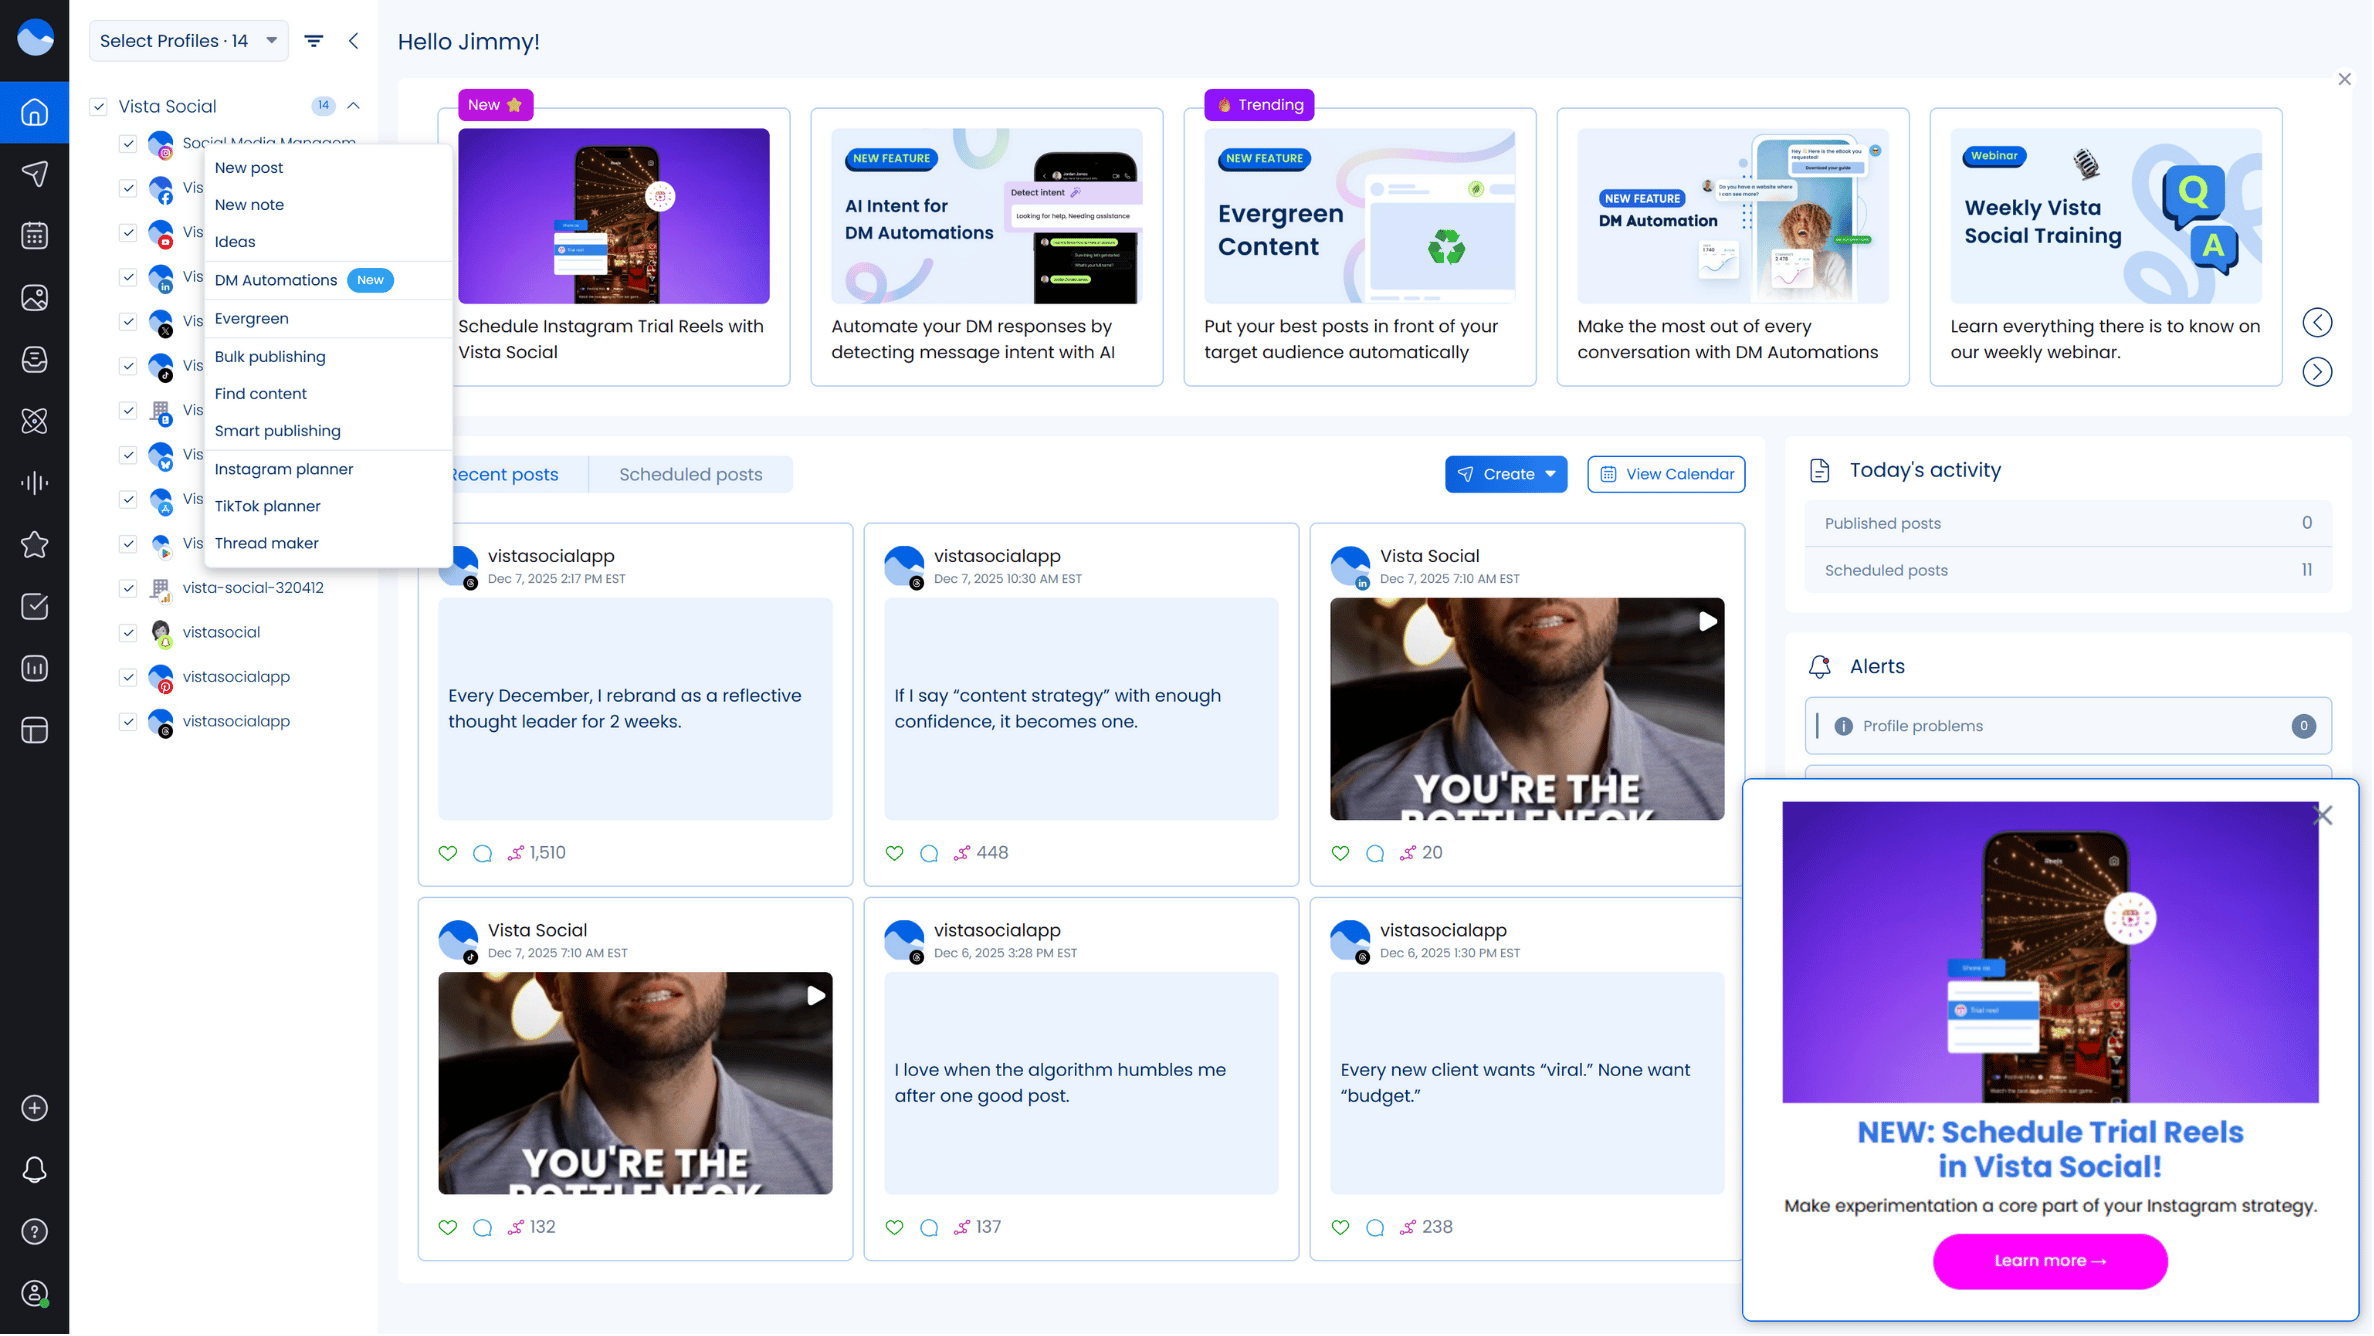Image resolution: width=2374 pixels, height=1336 pixels.
Task: Switch to the Scheduled posts tab
Action: pyautogui.click(x=690, y=475)
